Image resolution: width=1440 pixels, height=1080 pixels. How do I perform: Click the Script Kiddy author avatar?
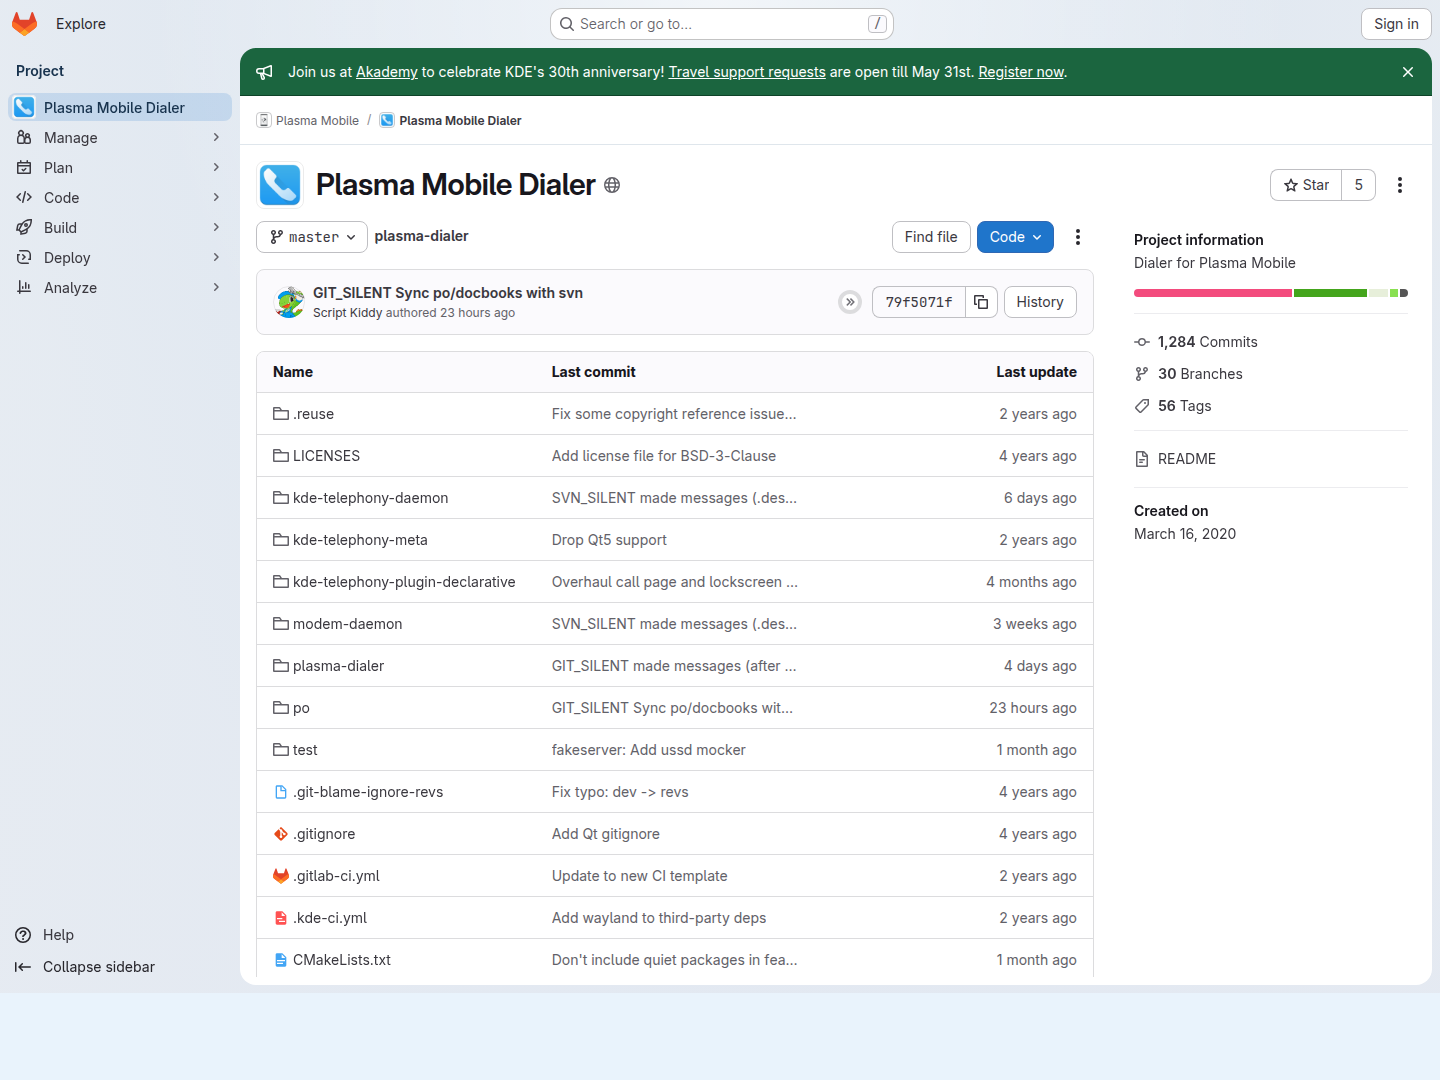coord(290,302)
